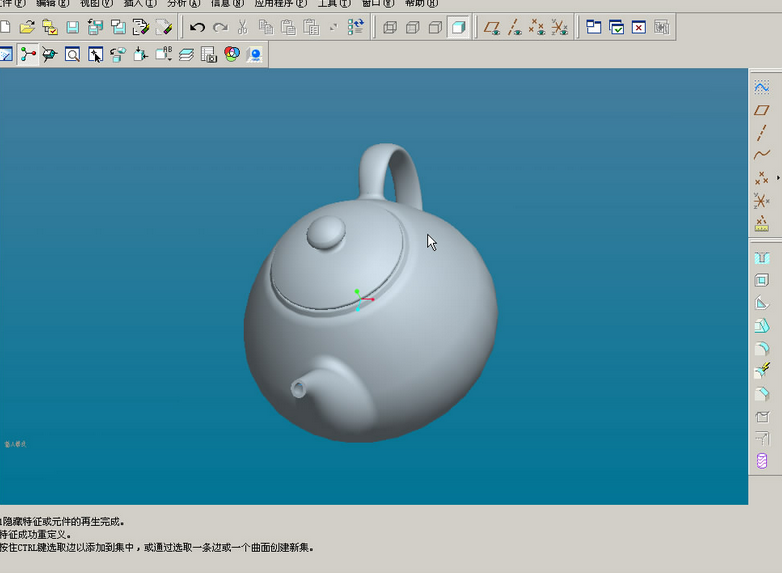Image resolution: width=782 pixels, height=573 pixels.
Task: Toggle datum points visibility
Action: (x=537, y=28)
